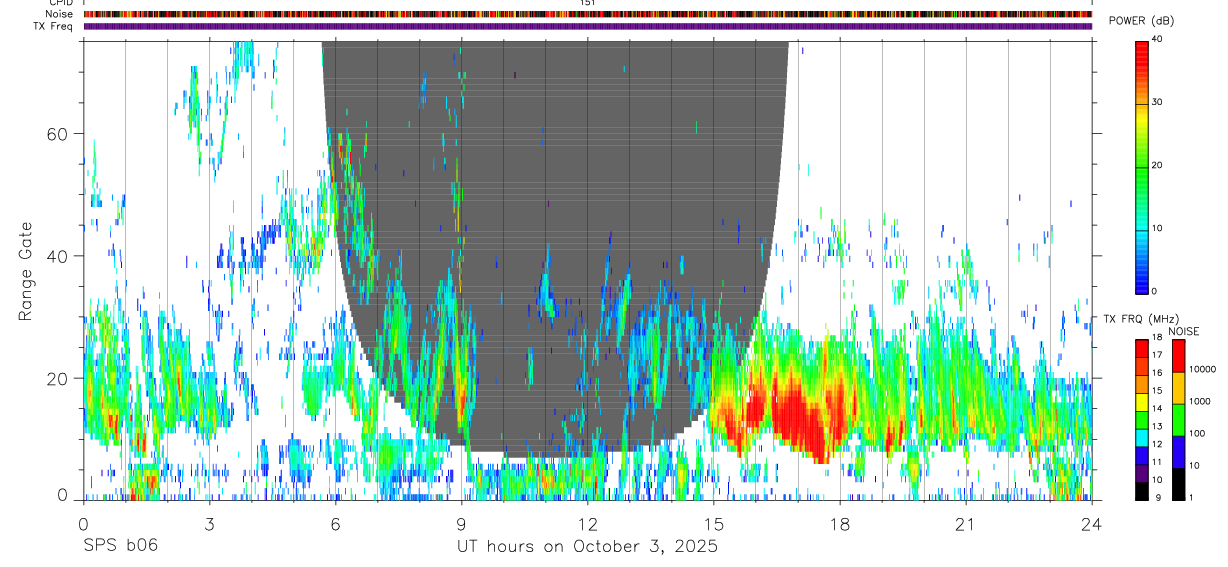Click UT hour tick 18 on time axis

point(840,523)
